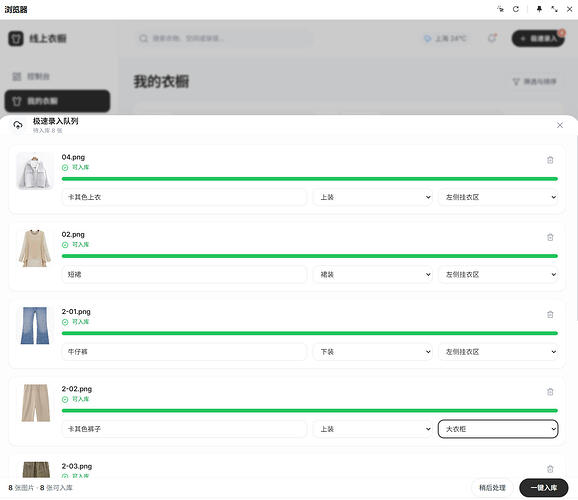Click the filename text 04.png
Image resolution: width=578 pixels, height=500 pixels.
tap(73, 157)
